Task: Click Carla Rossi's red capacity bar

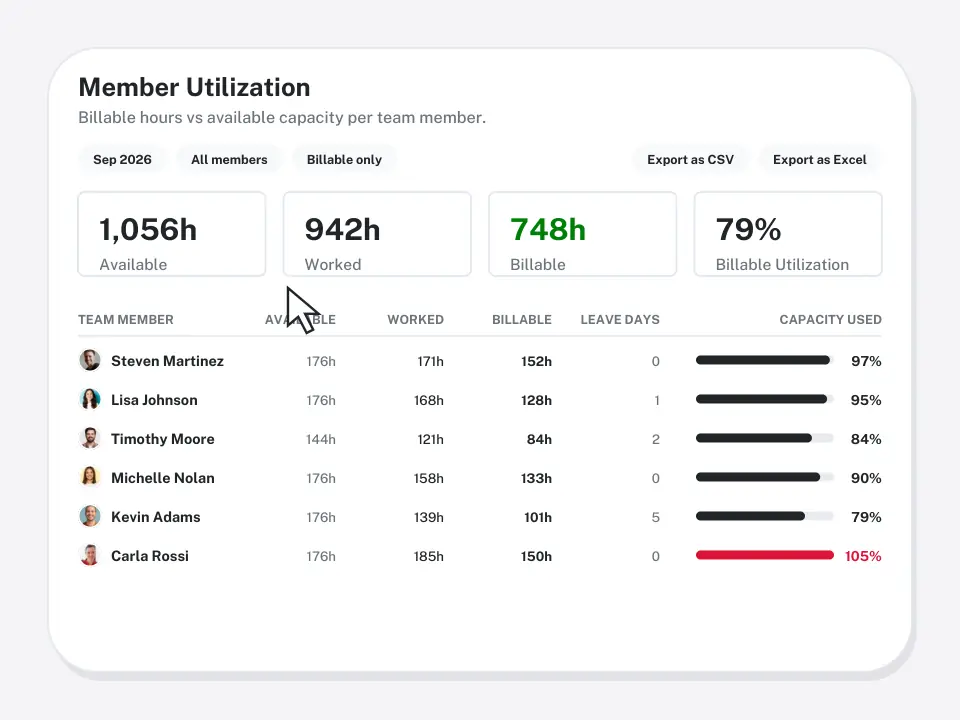Action: (765, 555)
